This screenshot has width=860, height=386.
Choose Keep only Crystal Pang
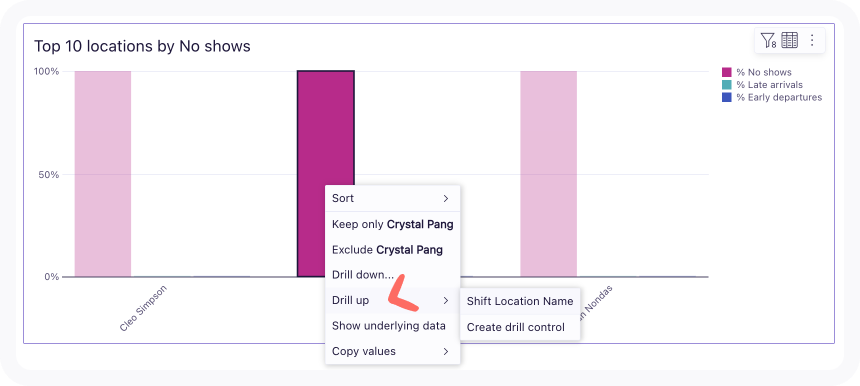392,224
